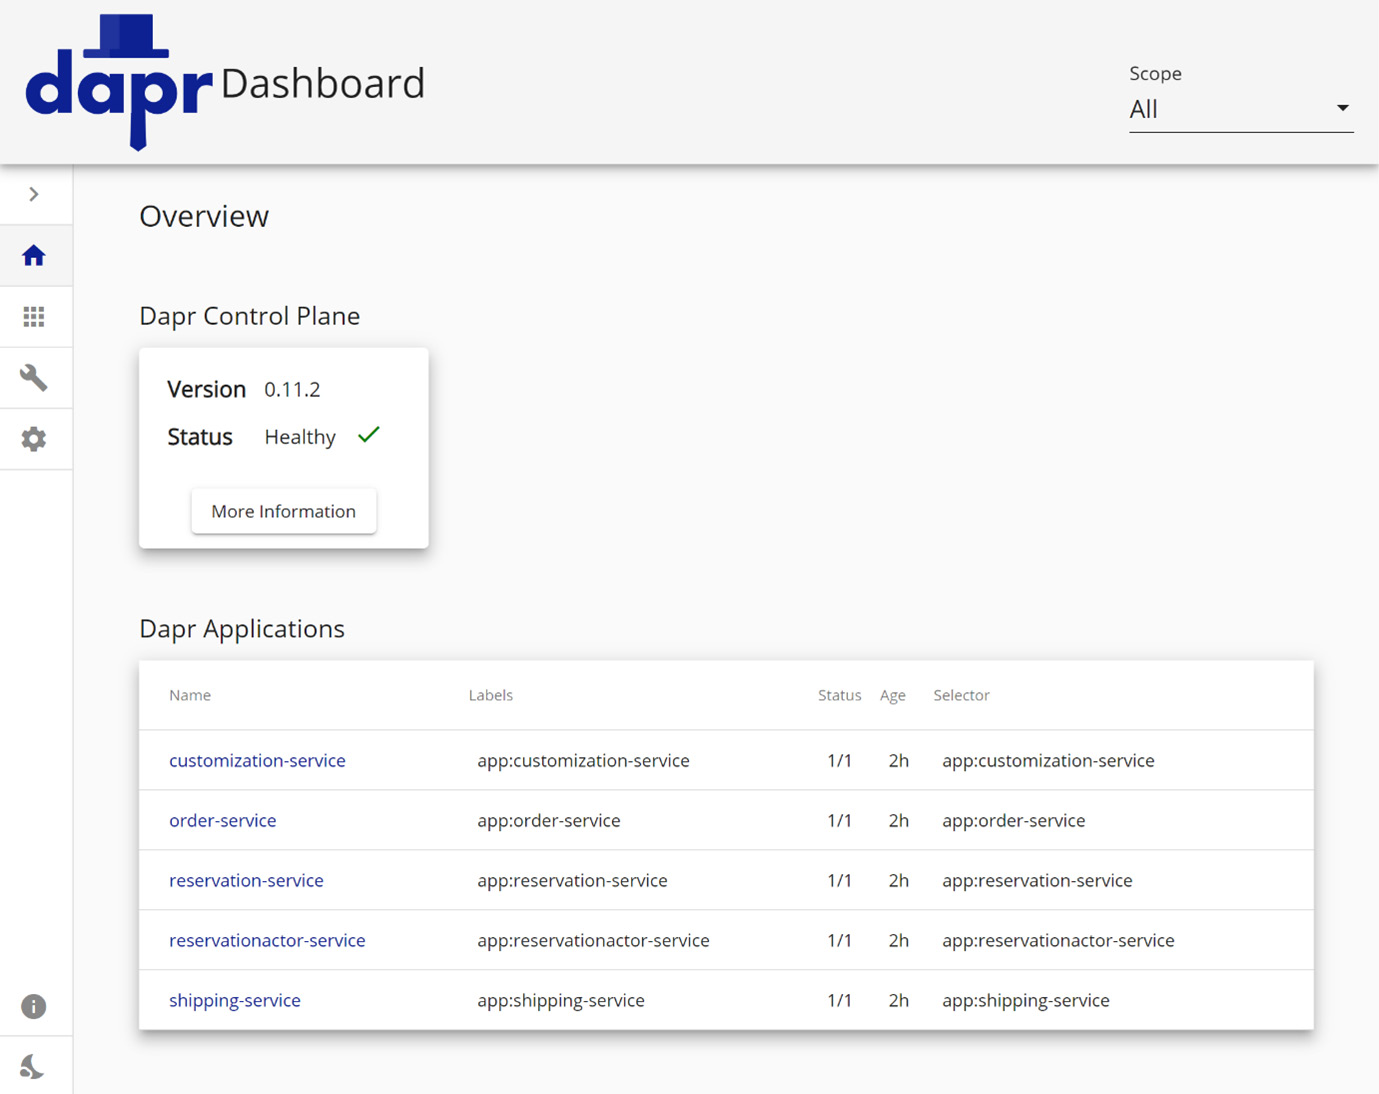Open the components wrench icon in sidebar
The width and height of the screenshot is (1379, 1094).
[34, 378]
